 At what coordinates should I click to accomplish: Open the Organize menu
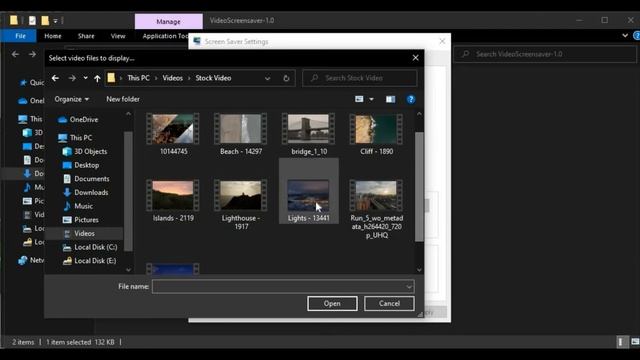coord(71,99)
